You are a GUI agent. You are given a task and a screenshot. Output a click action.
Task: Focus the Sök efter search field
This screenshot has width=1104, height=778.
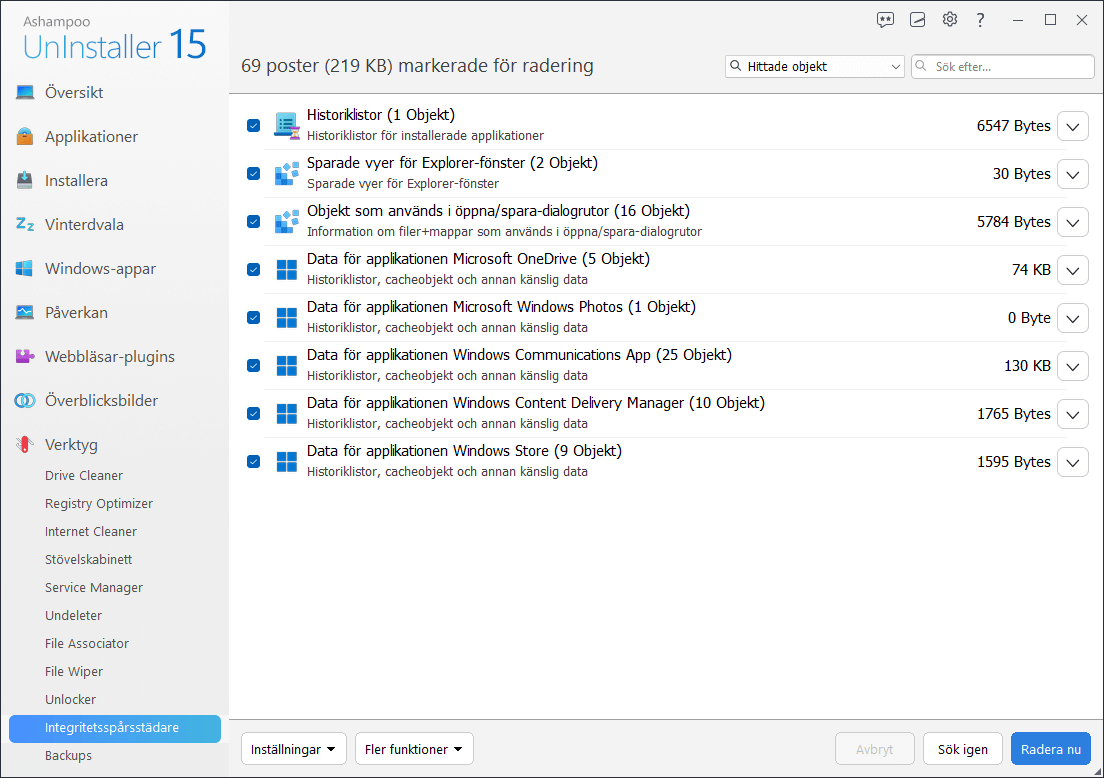click(1003, 66)
